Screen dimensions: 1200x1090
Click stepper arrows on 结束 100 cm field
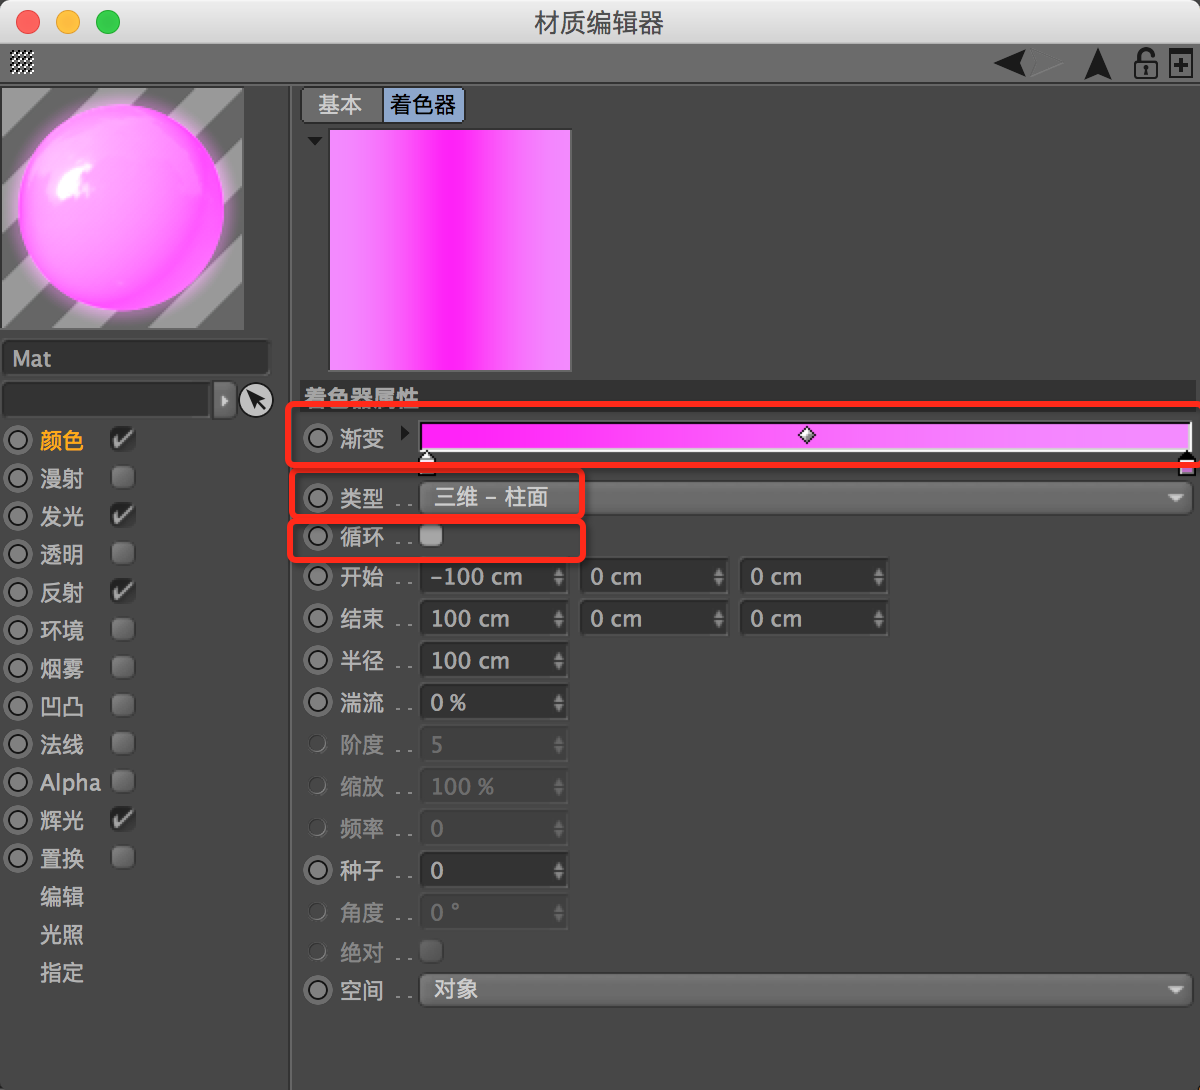[x=558, y=619]
